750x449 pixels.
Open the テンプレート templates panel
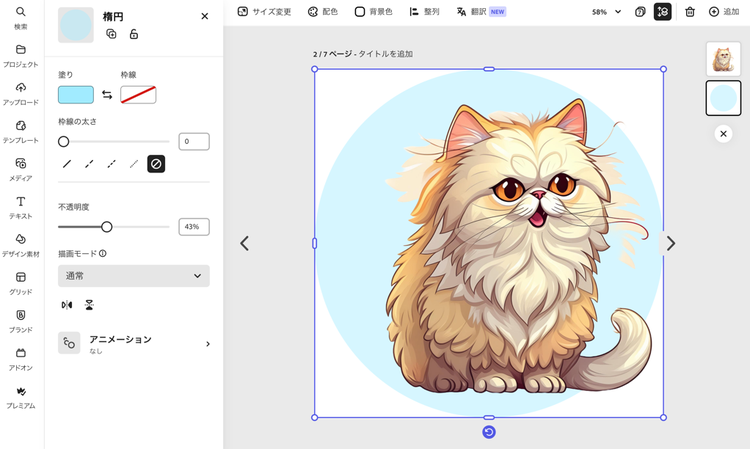pyautogui.click(x=21, y=131)
